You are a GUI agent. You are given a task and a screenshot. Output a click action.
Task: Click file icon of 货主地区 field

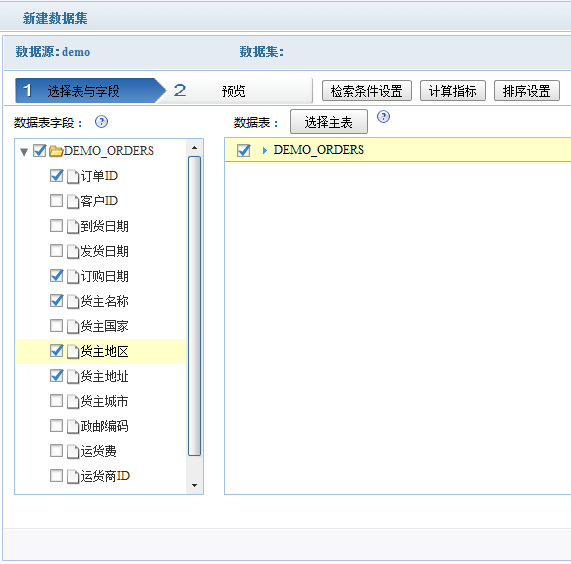73,352
